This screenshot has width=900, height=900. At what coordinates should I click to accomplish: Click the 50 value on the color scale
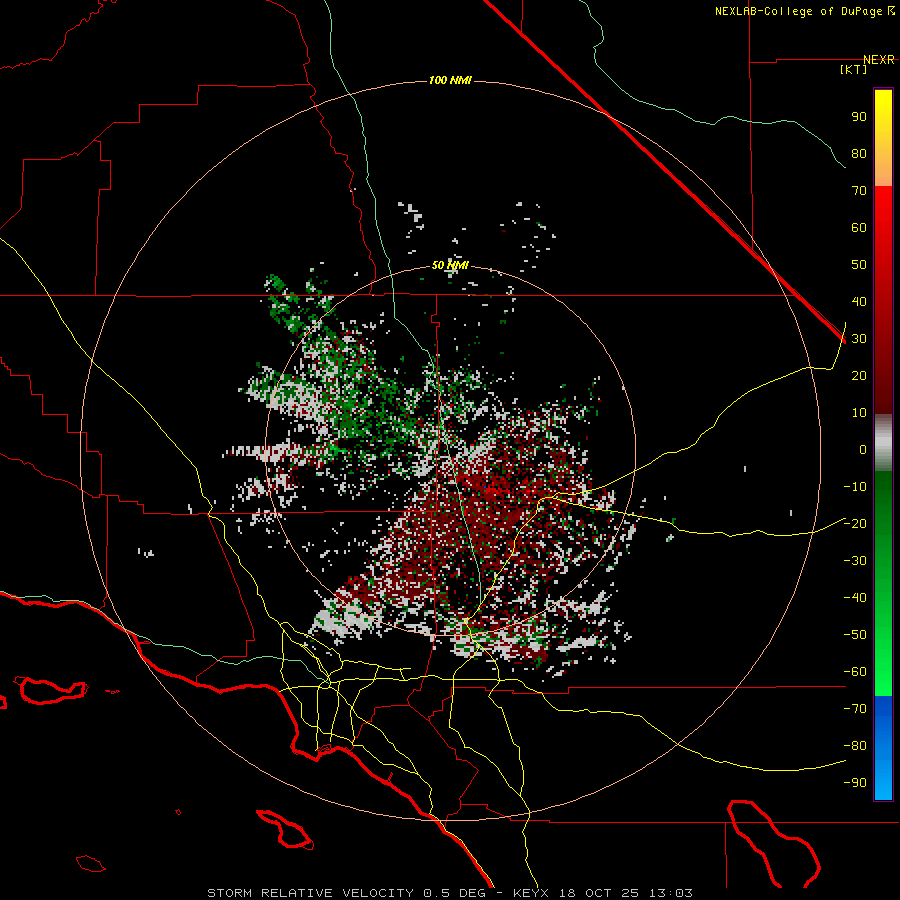[x=859, y=265]
